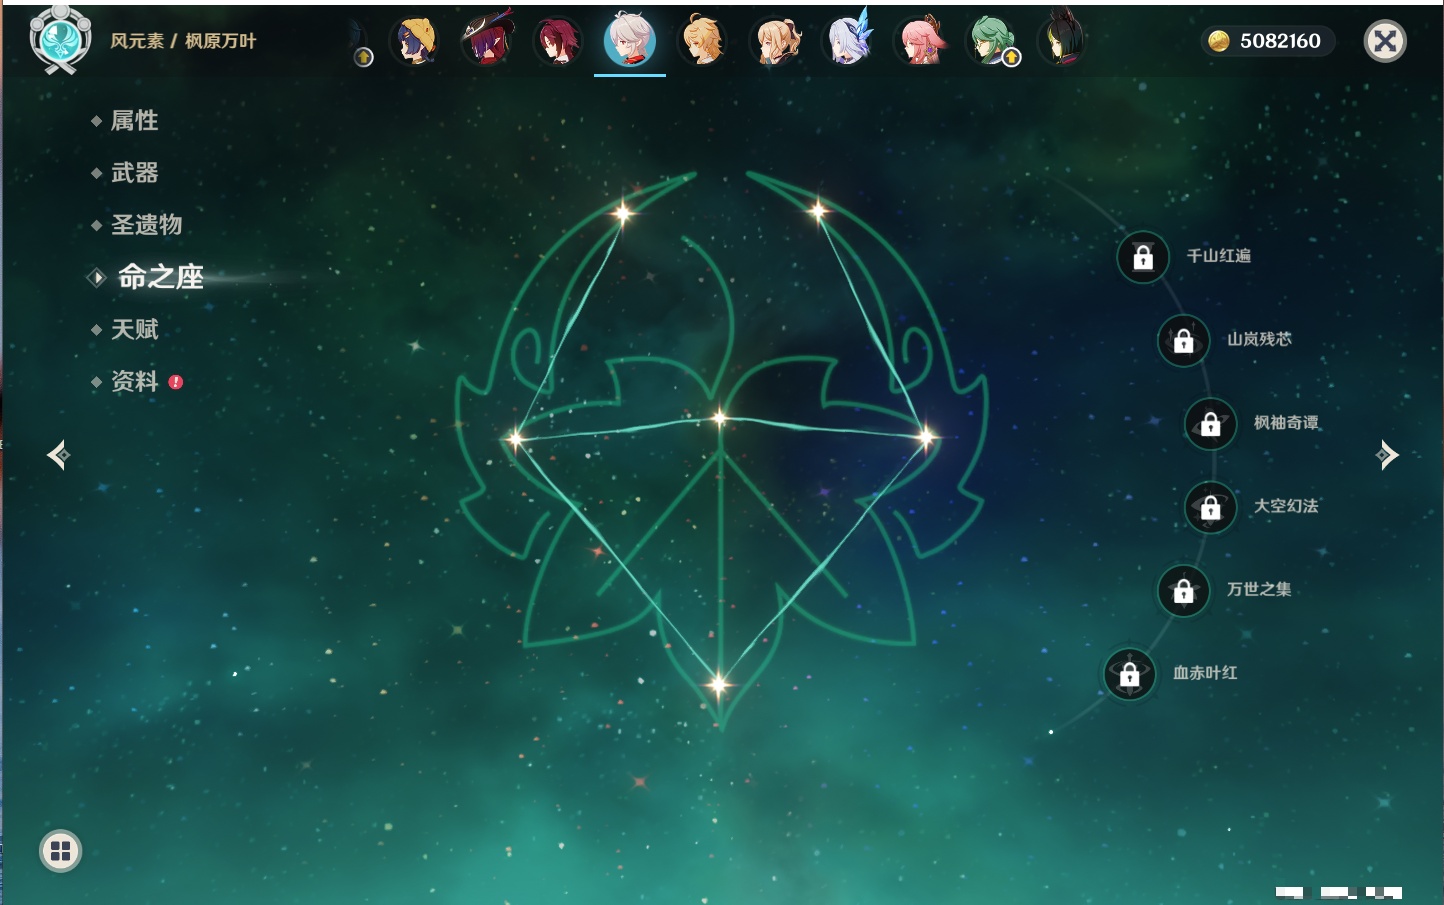Click the top-right star of the constellation
Viewport: 1444px width, 905px height.
tap(818, 210)
